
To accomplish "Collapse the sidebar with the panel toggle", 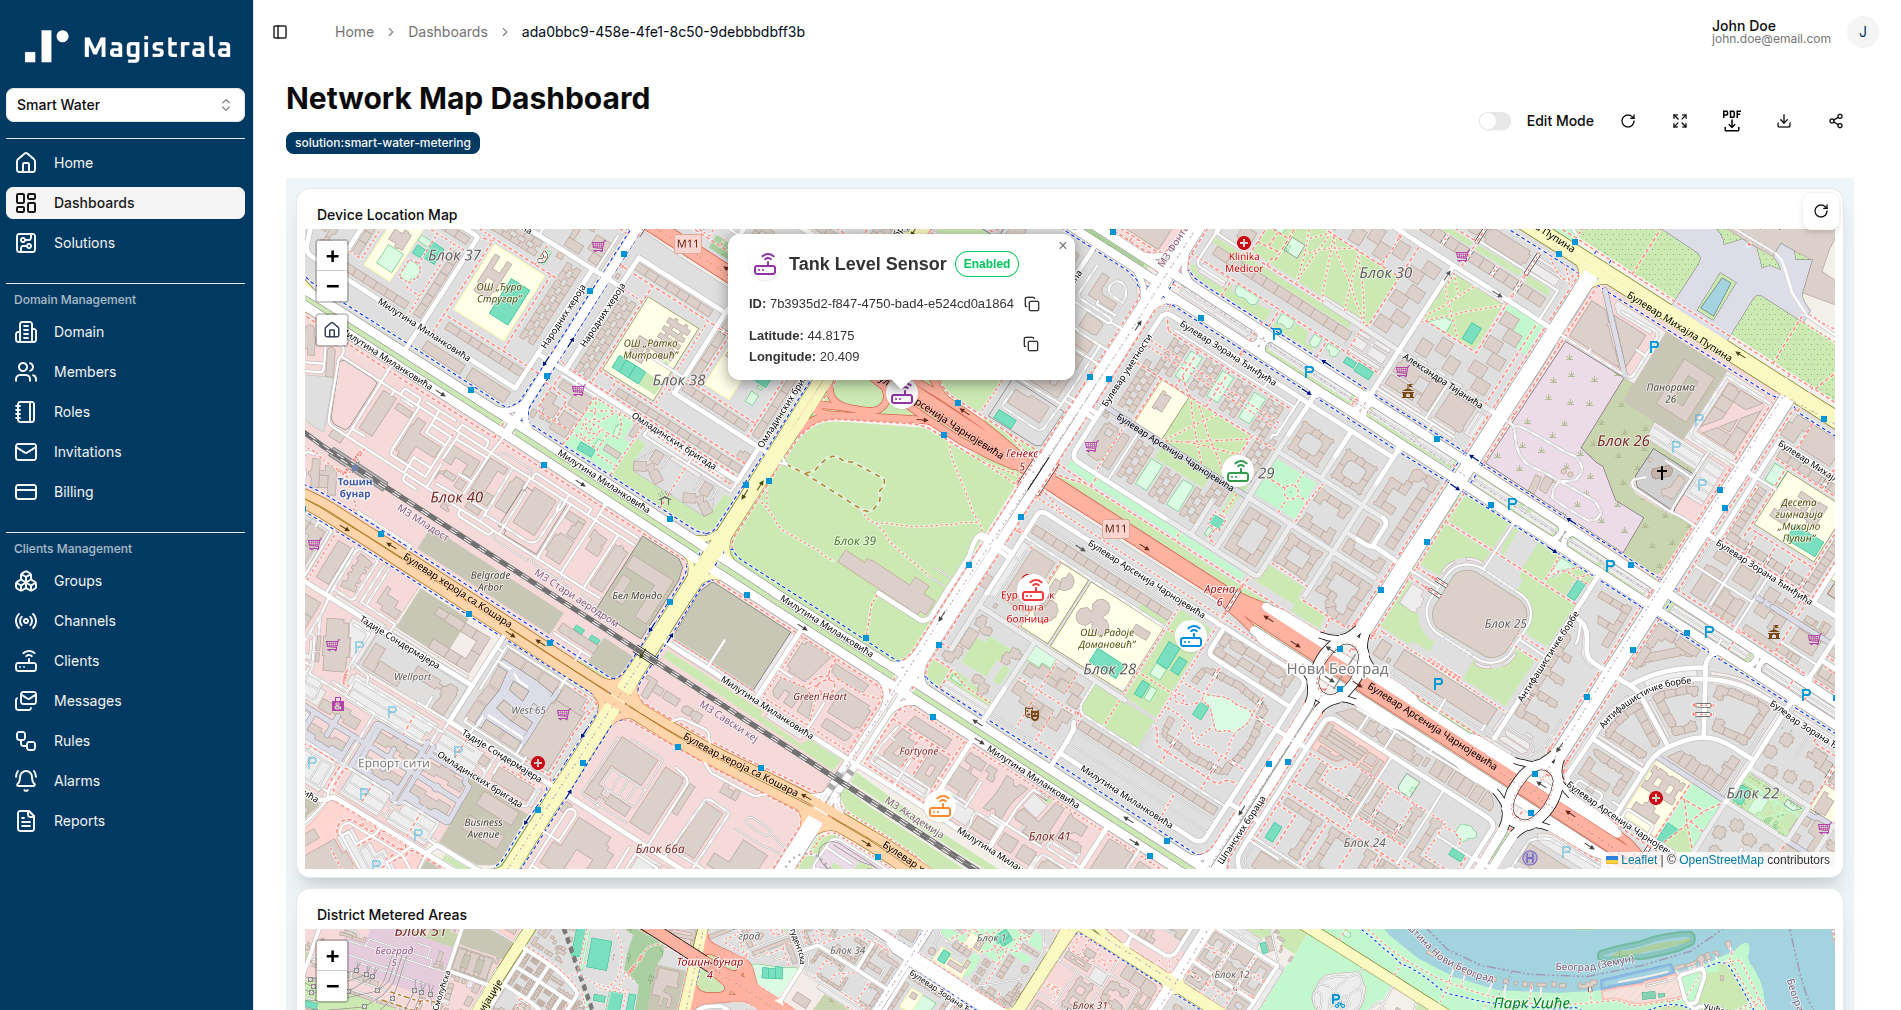I will [x=279, y=31].
